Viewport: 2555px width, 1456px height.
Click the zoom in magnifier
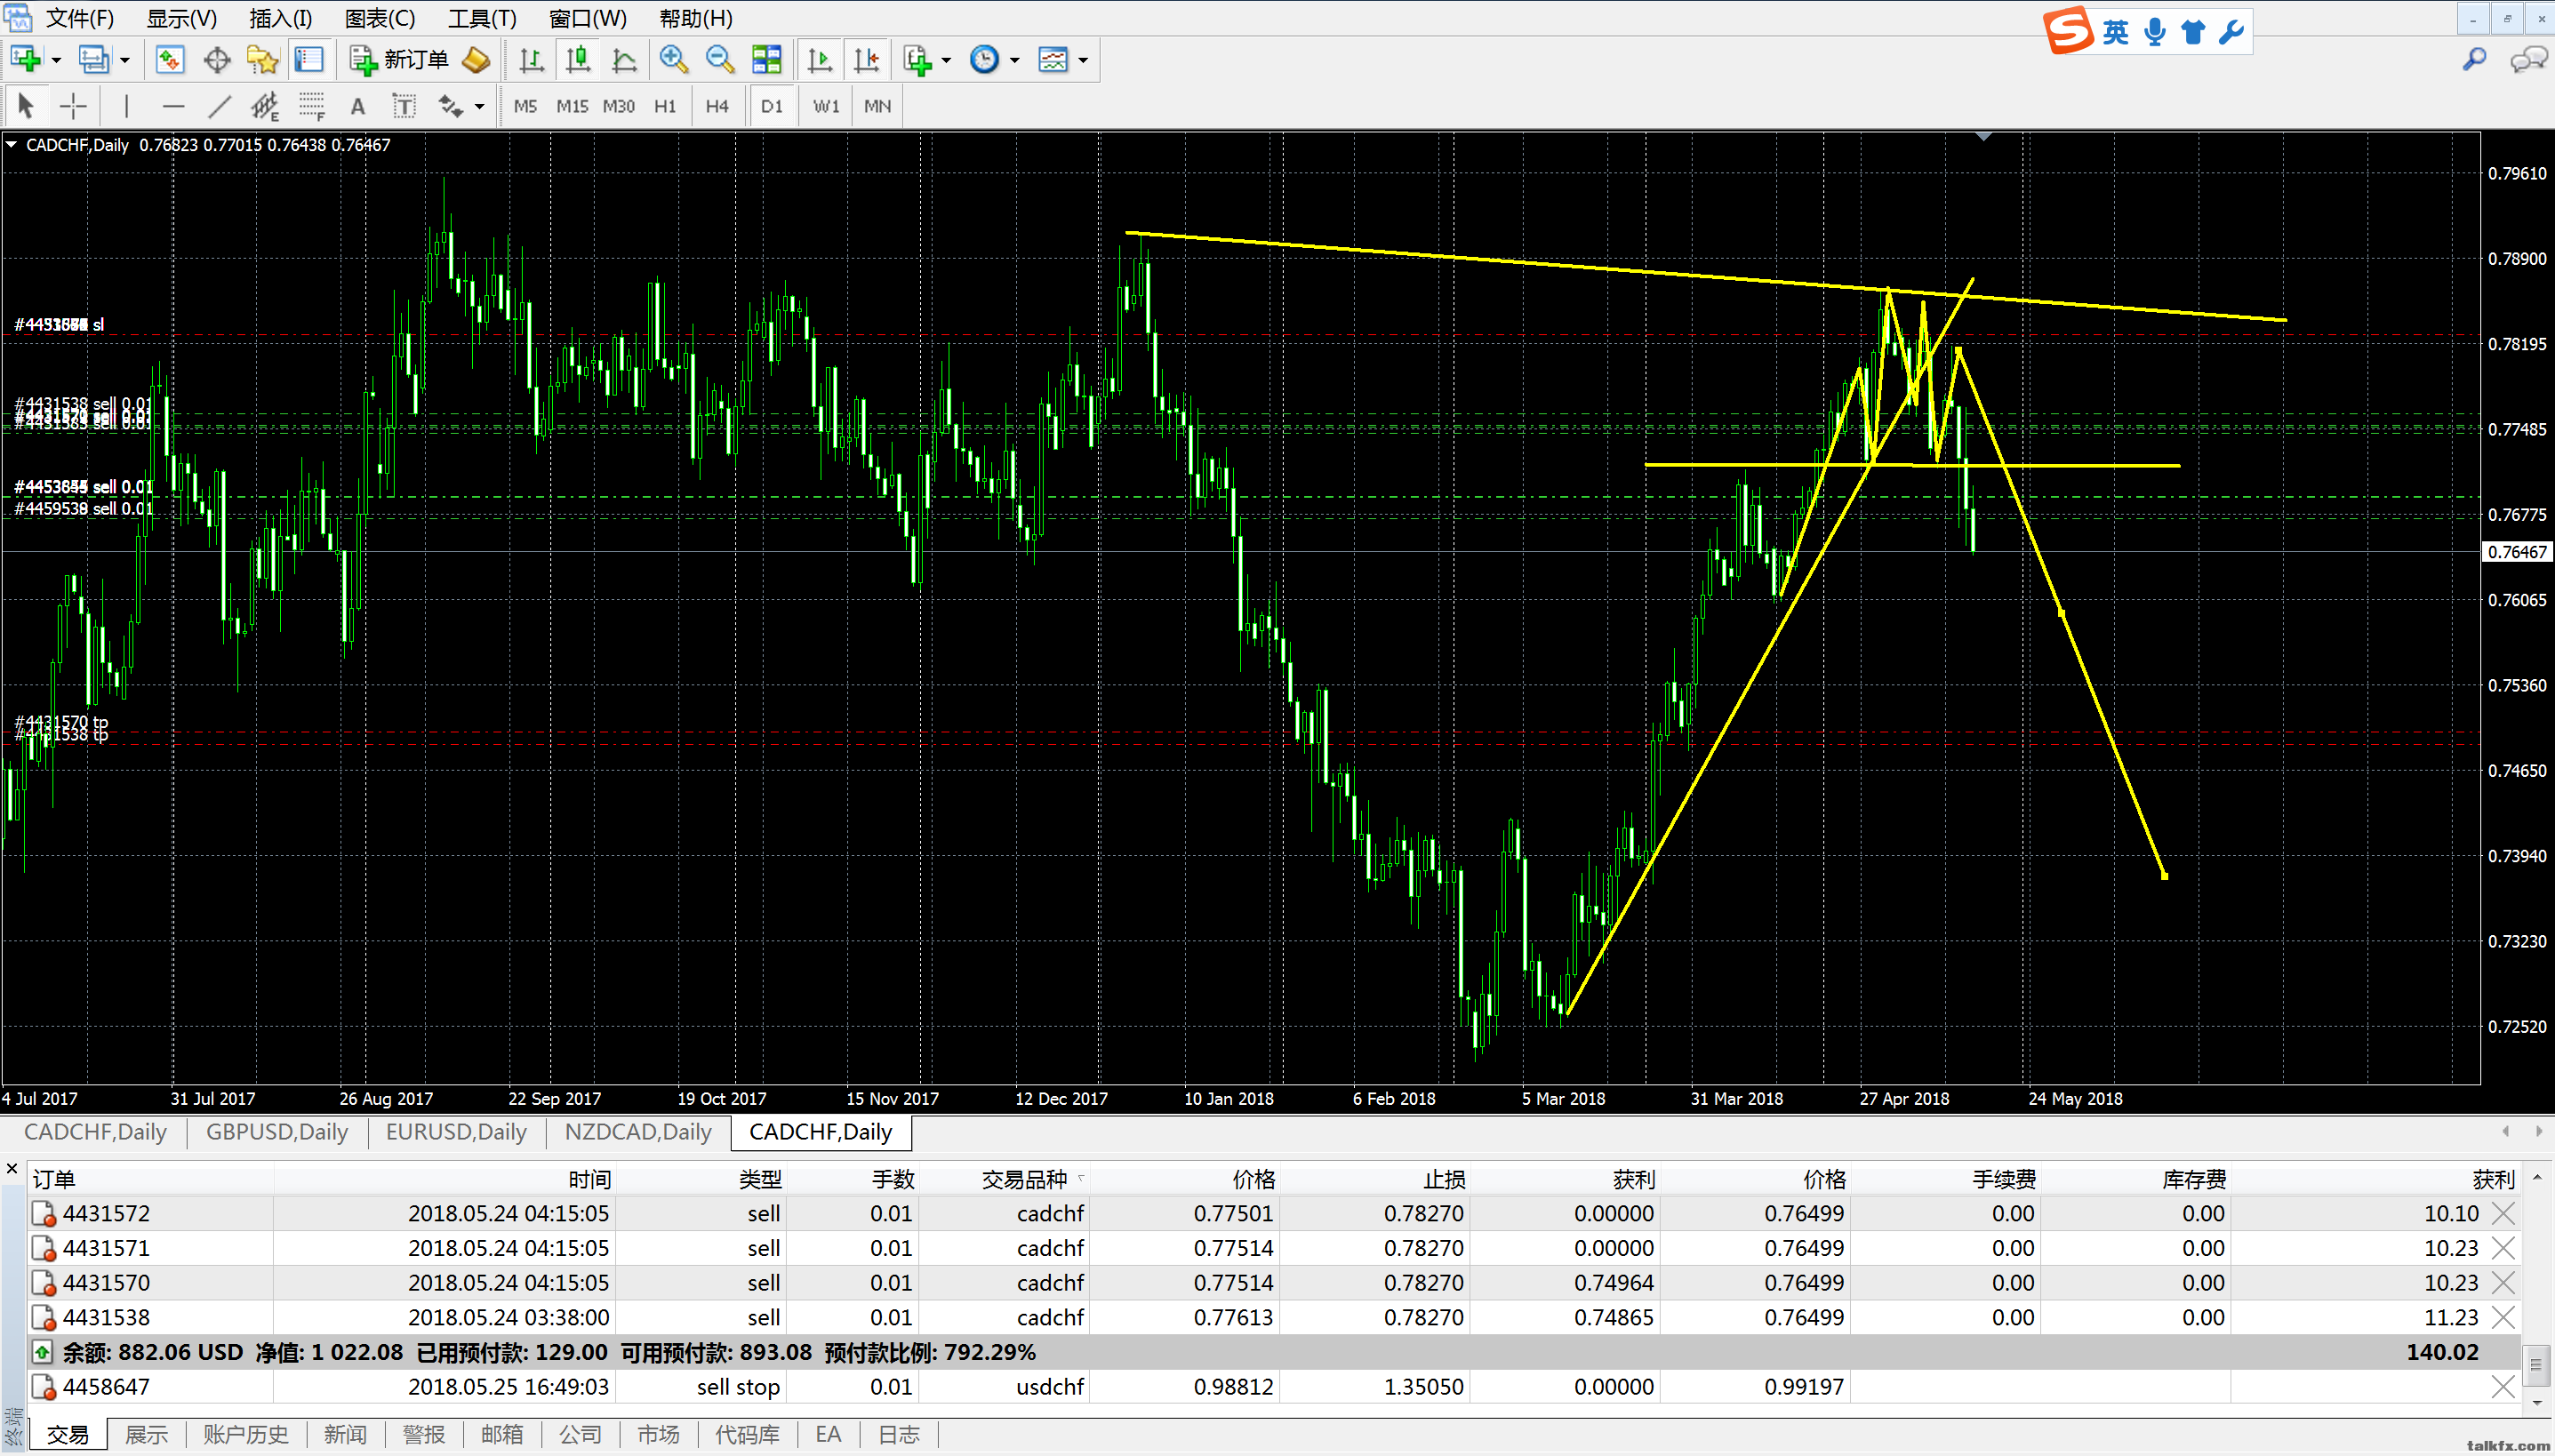click(674, 60)
